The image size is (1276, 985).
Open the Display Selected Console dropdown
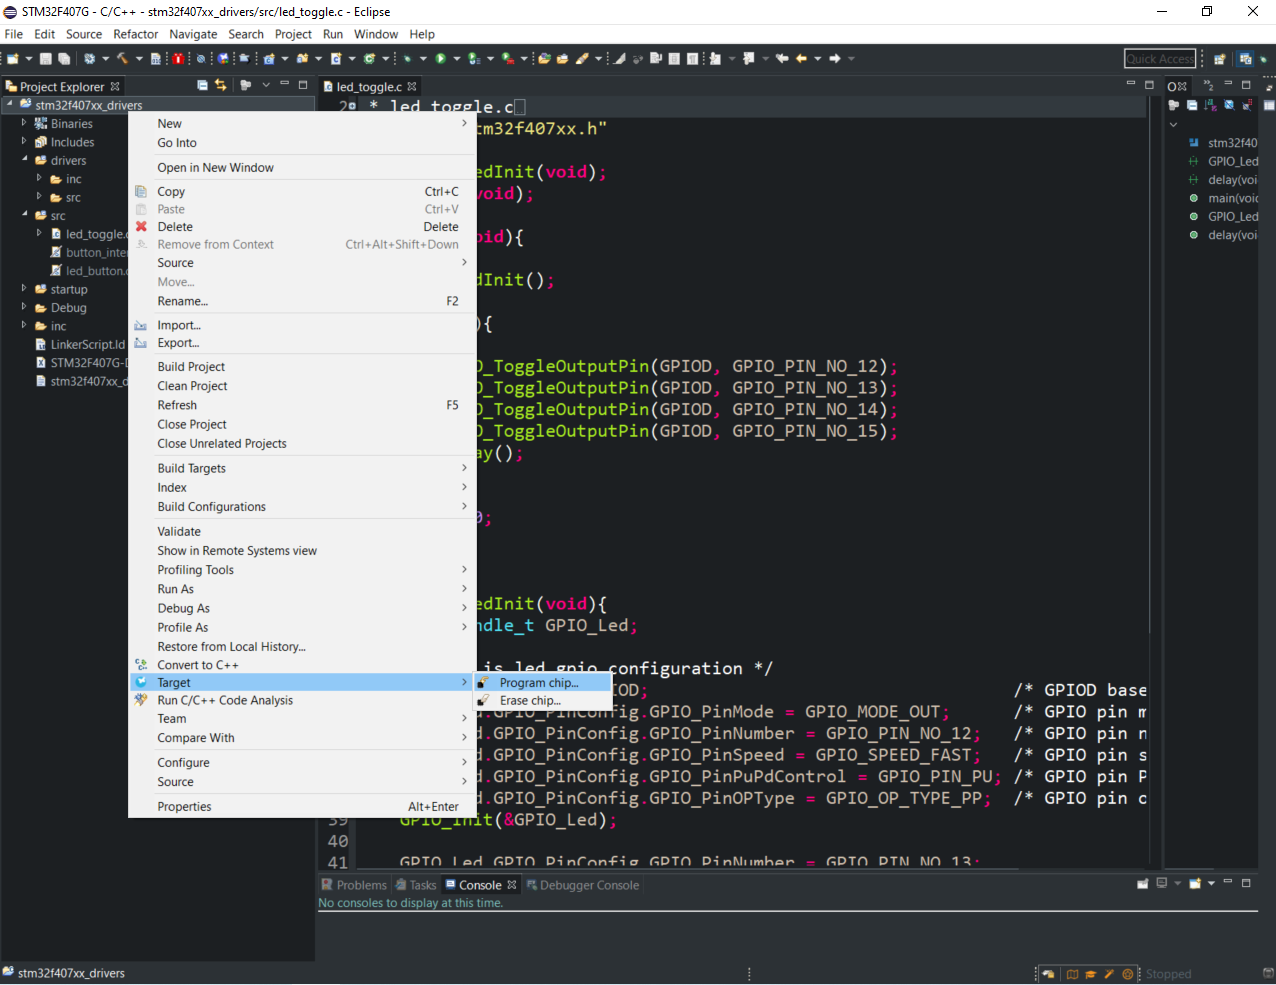[1177, 884]
